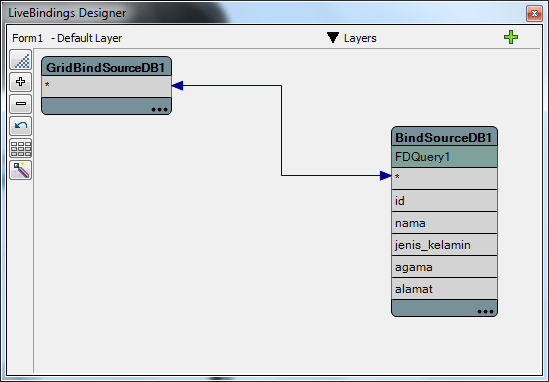Screen dimensions: 549x382
Task: Click the Layers label
Action: tap(360, 38)
